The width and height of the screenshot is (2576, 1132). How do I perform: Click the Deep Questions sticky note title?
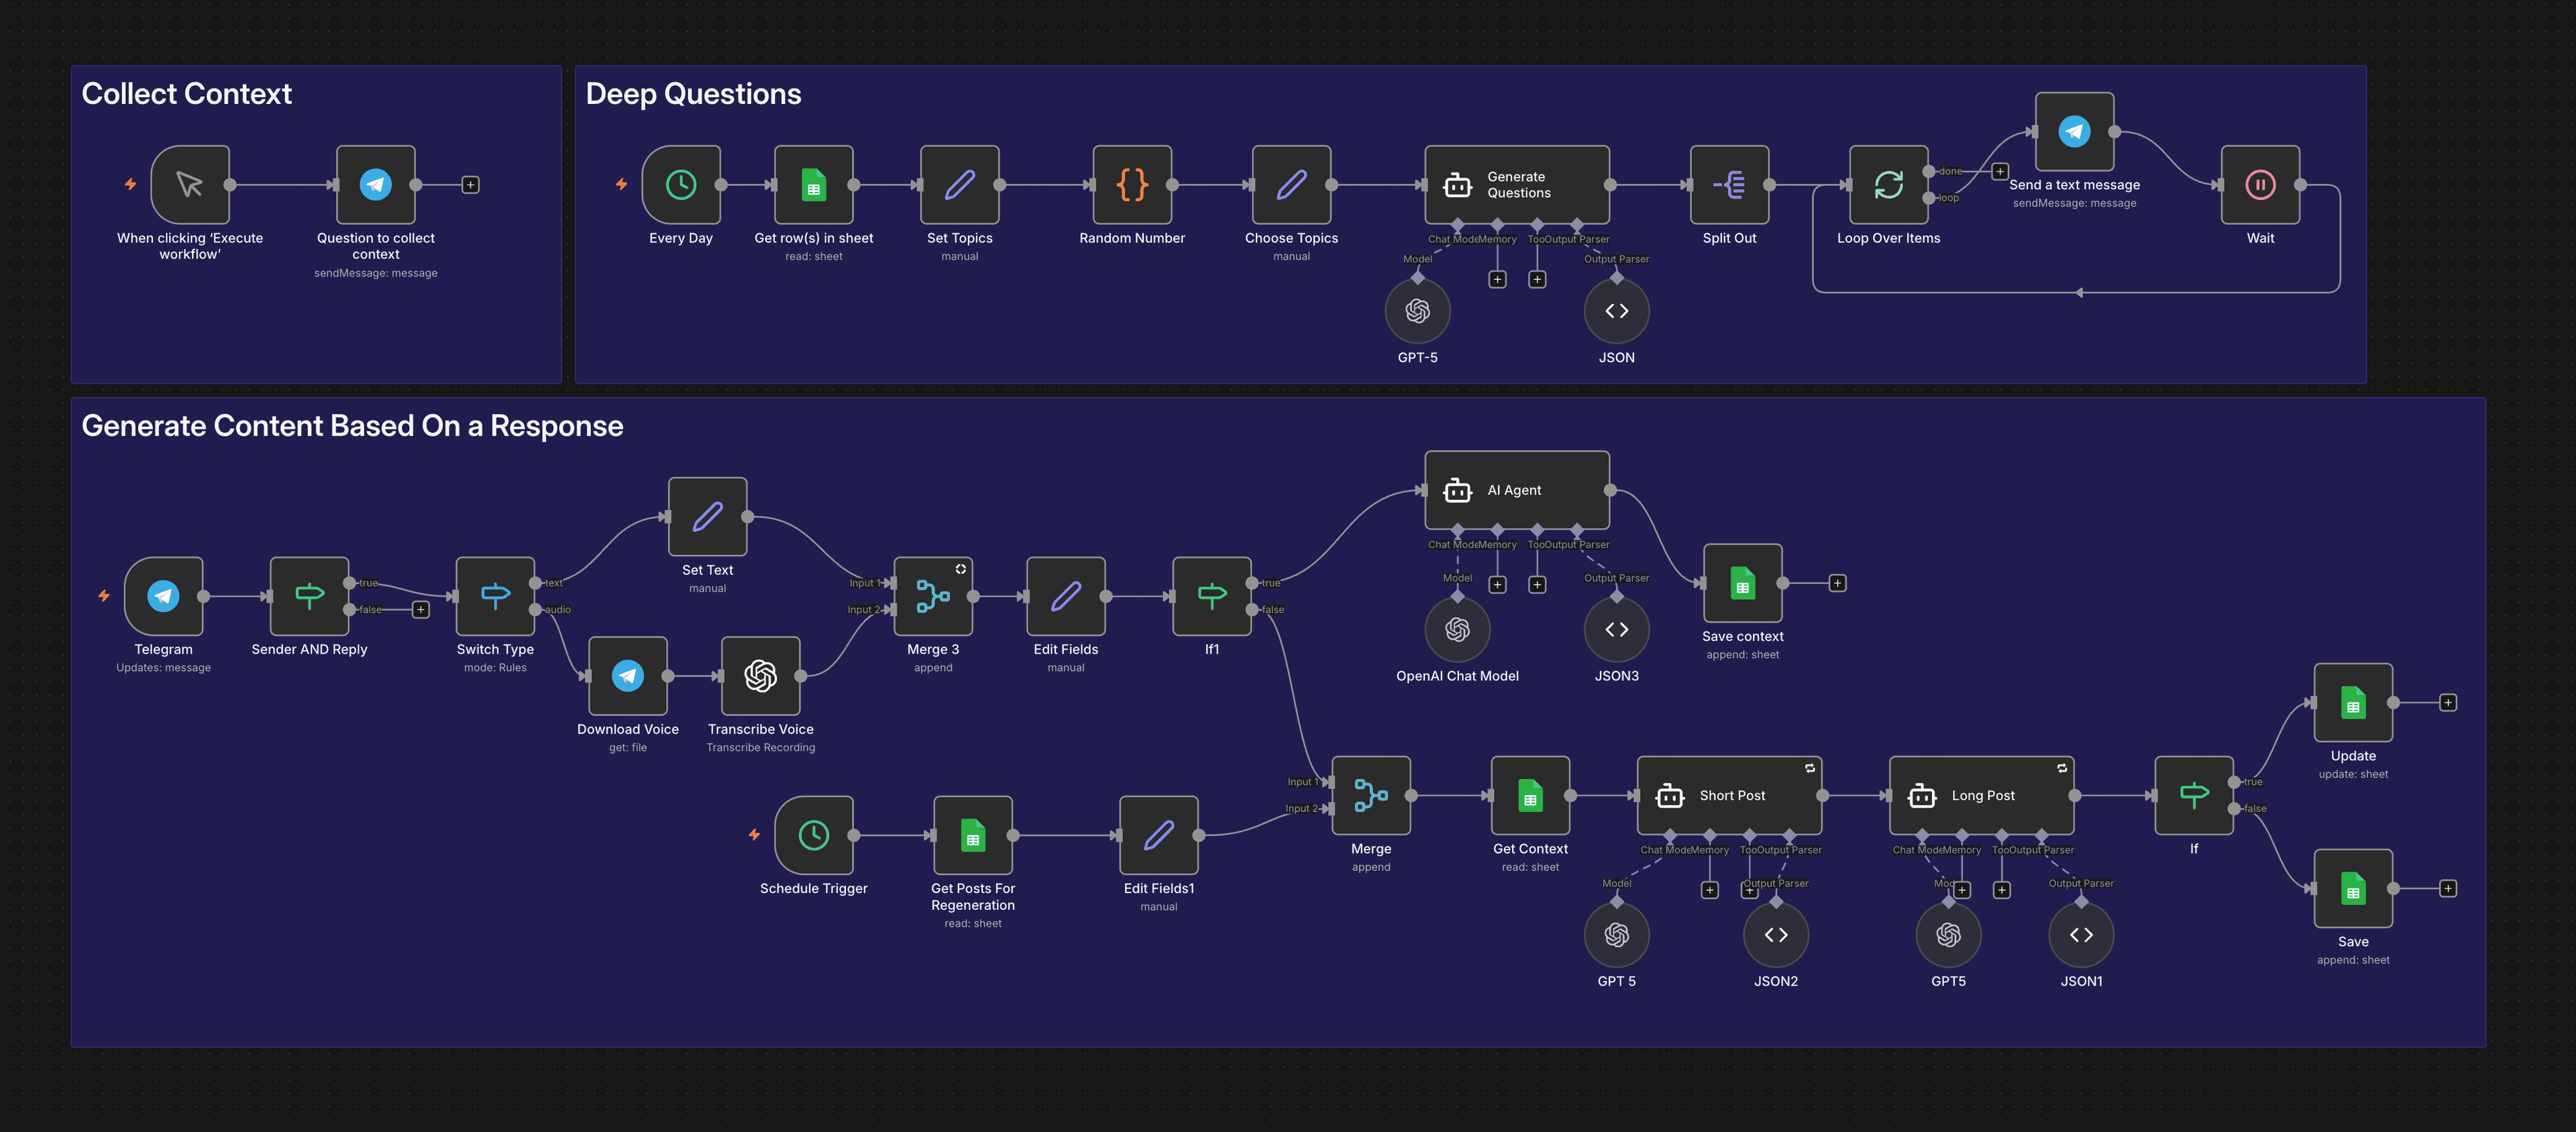[693, 94]
